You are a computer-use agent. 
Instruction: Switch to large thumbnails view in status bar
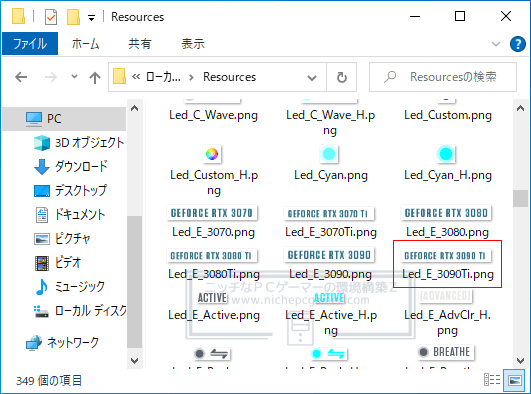(515, 380)
